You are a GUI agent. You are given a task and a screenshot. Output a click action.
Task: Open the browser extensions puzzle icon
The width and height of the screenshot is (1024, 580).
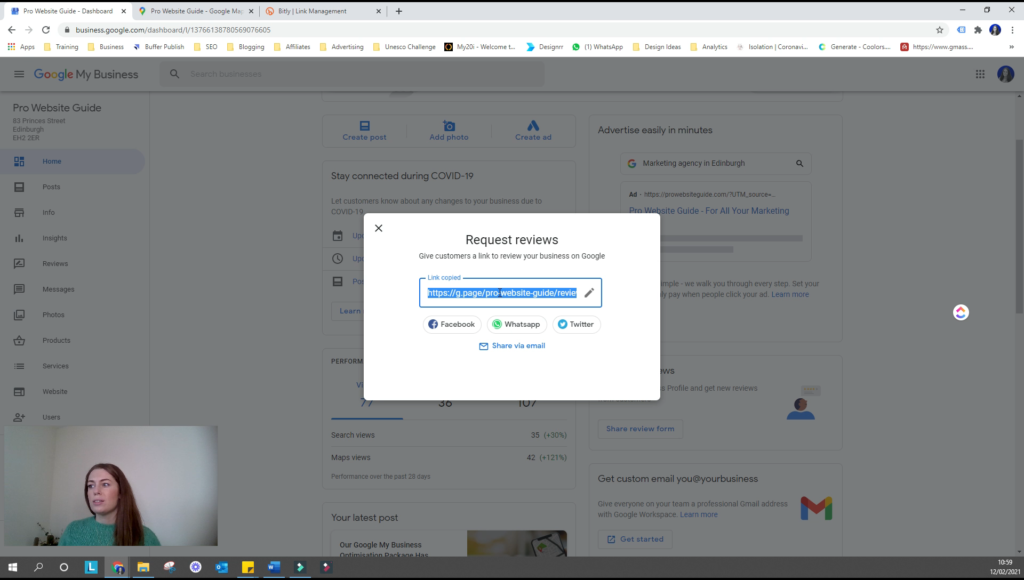coord(978,30)
